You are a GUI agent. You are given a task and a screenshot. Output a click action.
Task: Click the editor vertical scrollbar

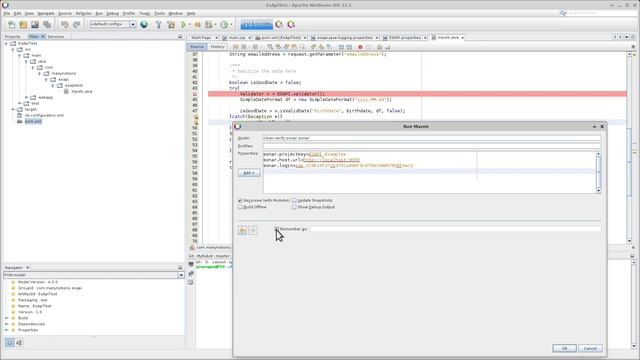coord(629,147)
